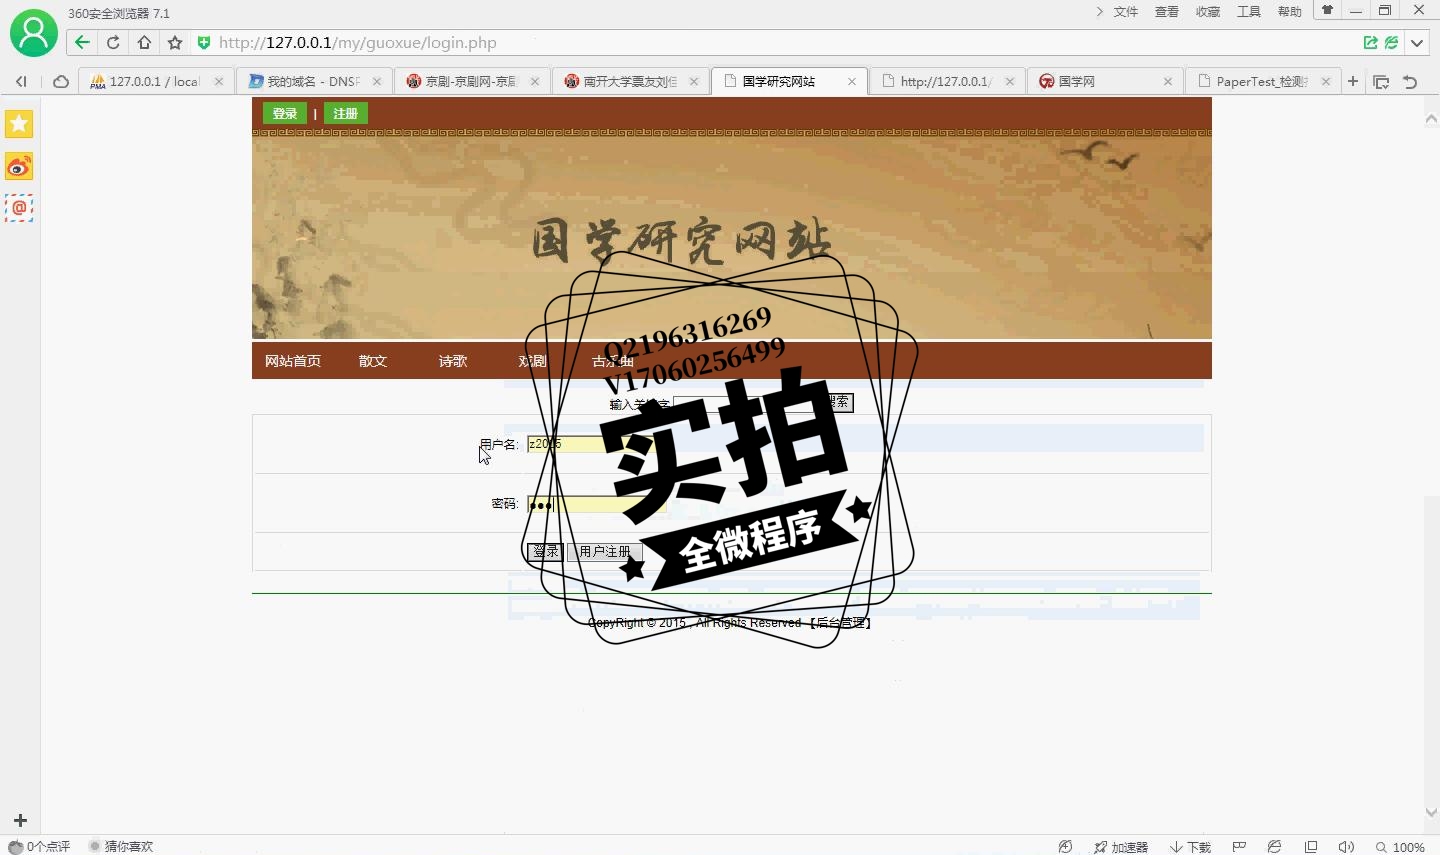Go back with the browser back arrow
Screen dimensions: 1440x855
82,42
